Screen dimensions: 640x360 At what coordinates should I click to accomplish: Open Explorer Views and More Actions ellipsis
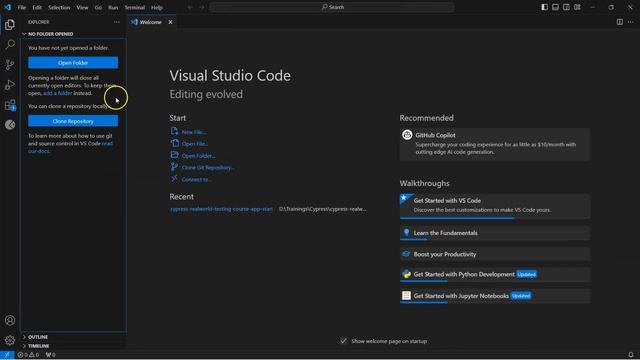click(117, 22)
